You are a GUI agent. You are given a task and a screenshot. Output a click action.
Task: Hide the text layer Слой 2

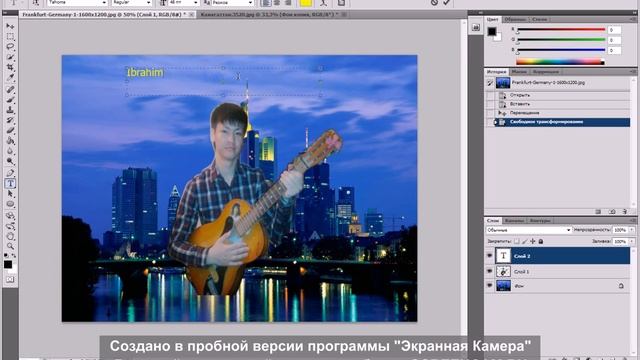[489, 256]
